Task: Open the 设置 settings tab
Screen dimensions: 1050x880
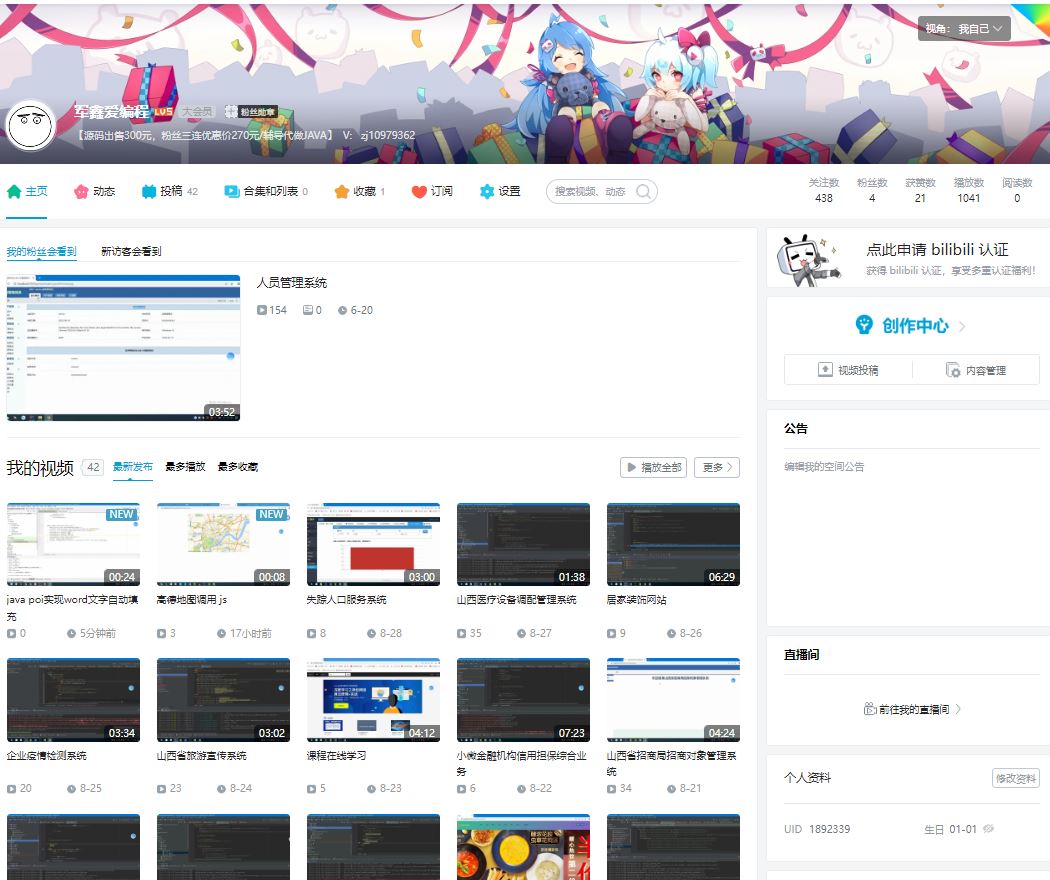Action: tap(500, 192)
